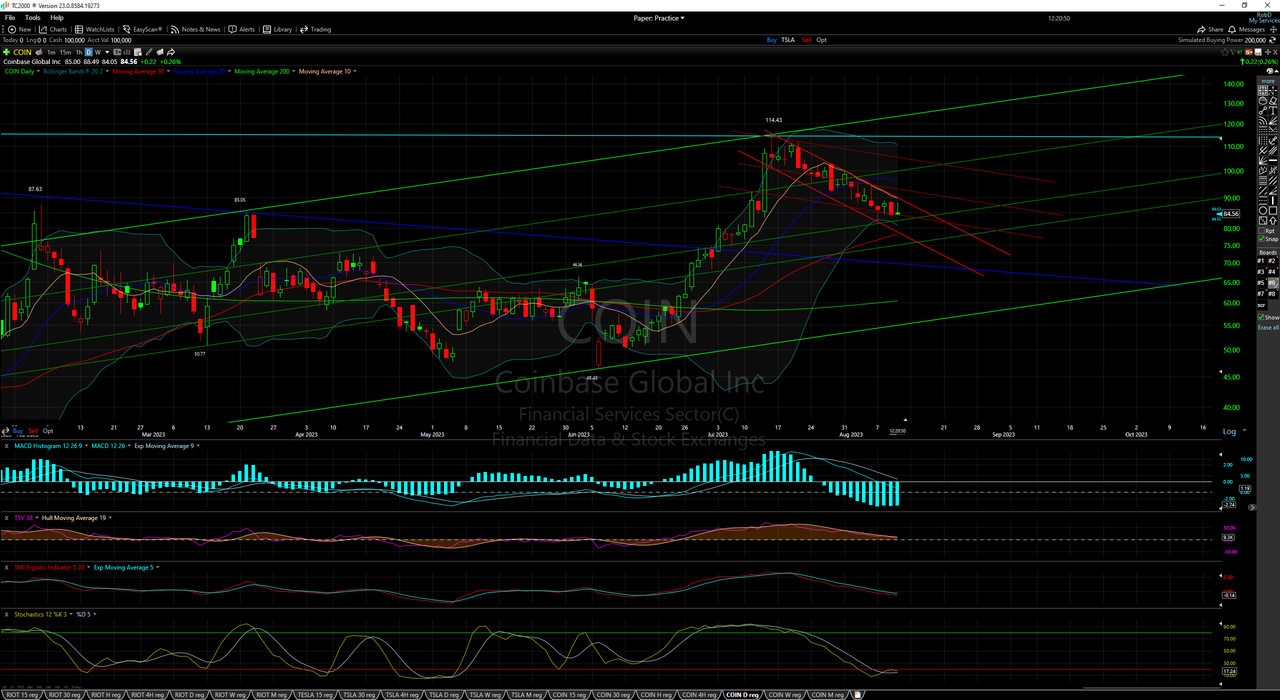Click the green plus add-indicator icon
This screenshot has width=1280, height=700.
point(6,52)
